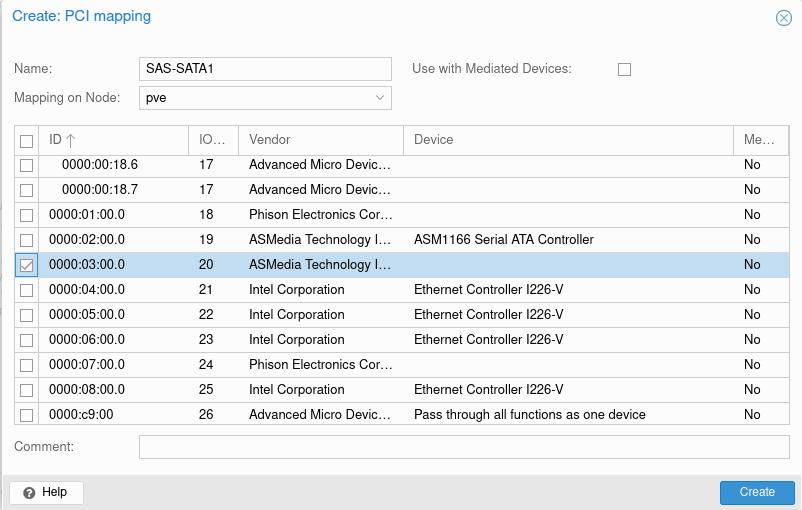Click the Mediated Devices column header
The height and width of the screenshot is (510, 802).
759,140
